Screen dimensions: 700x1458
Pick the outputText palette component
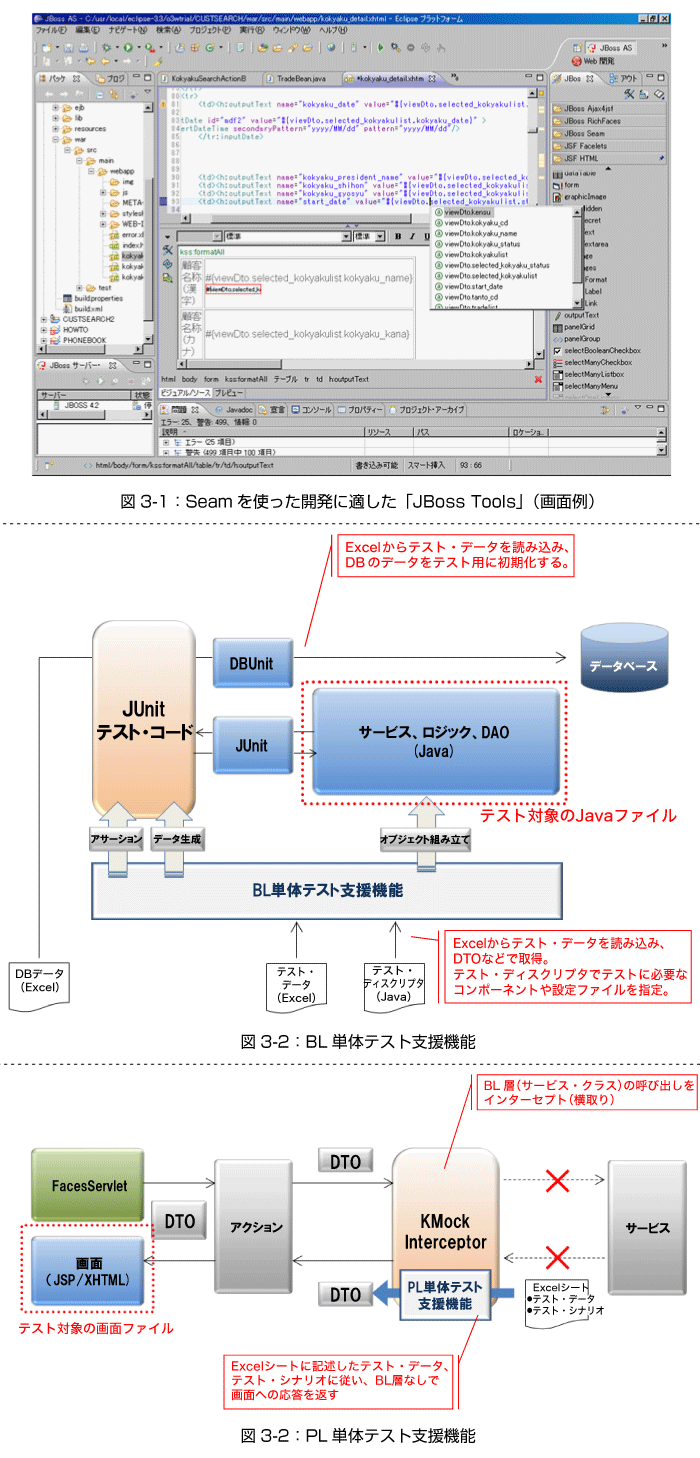click(575, 316)
